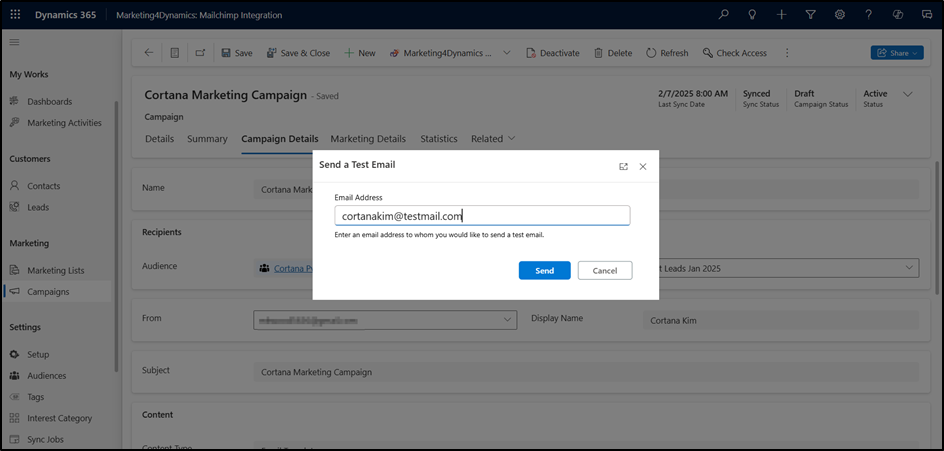
Task: Expand the header details chevron
Action: coord(908,94)
